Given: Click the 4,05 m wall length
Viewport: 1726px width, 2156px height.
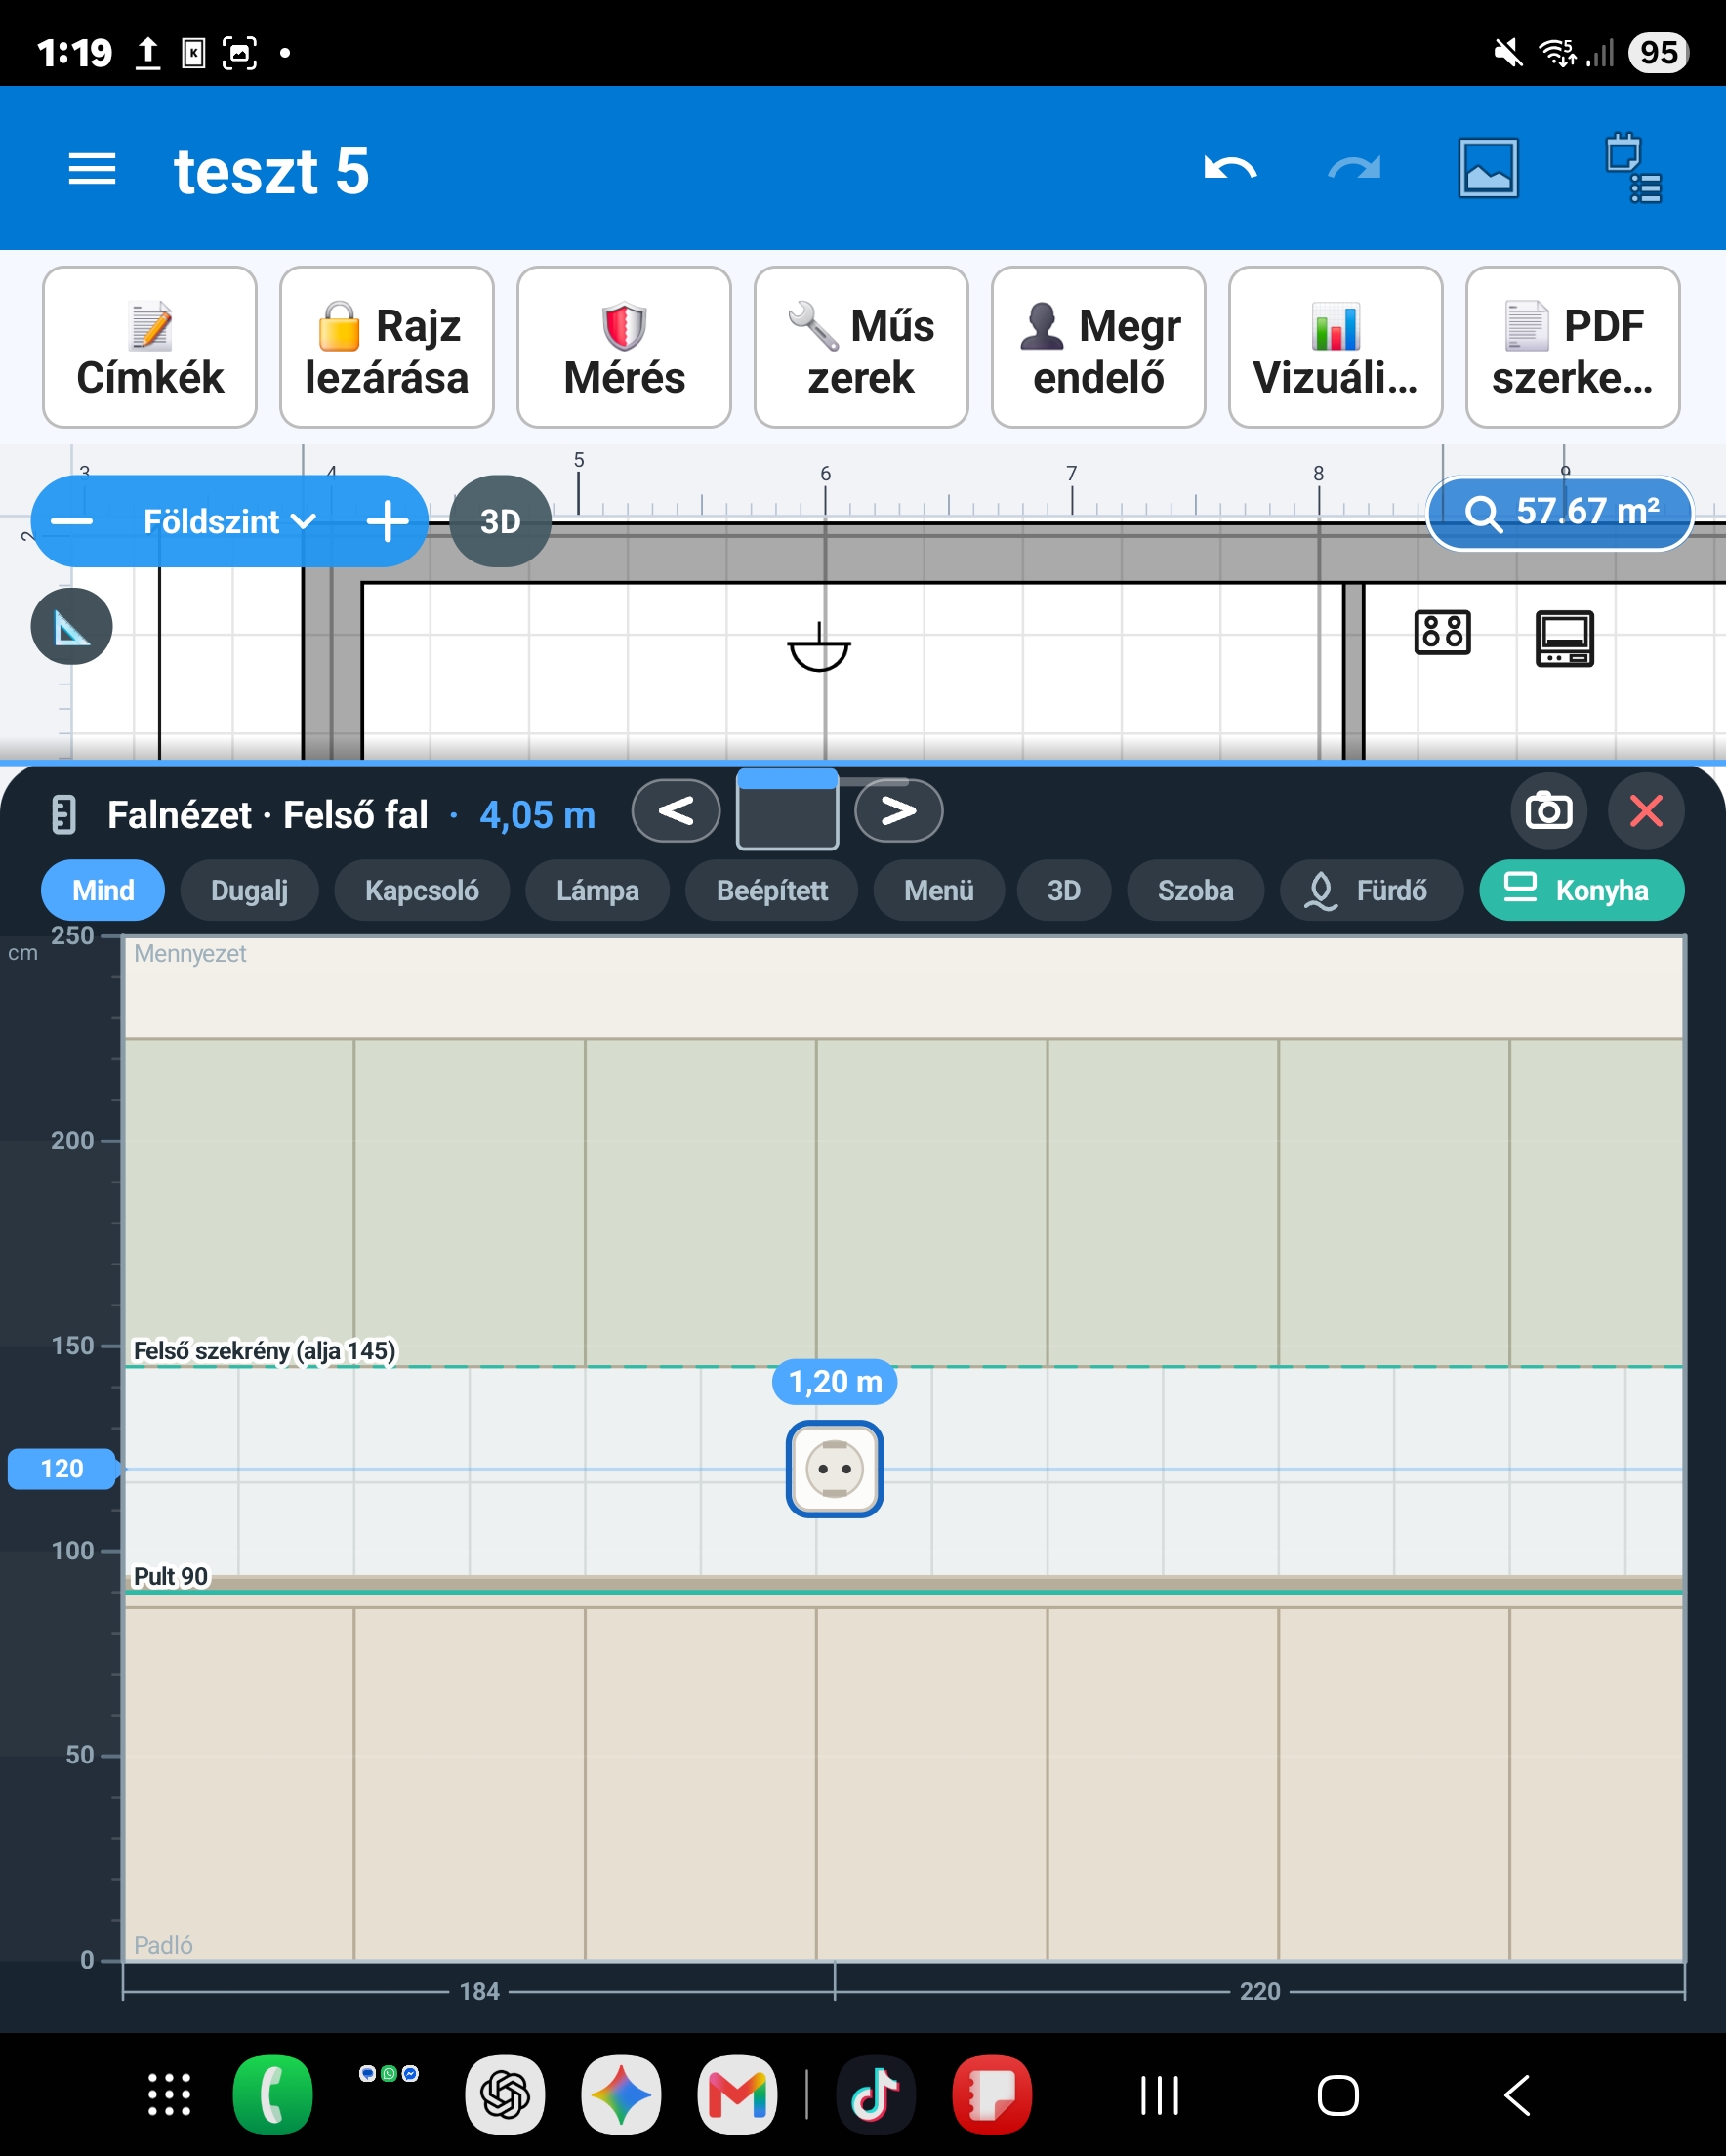Looking at the screenshot, I should point(537,814).
